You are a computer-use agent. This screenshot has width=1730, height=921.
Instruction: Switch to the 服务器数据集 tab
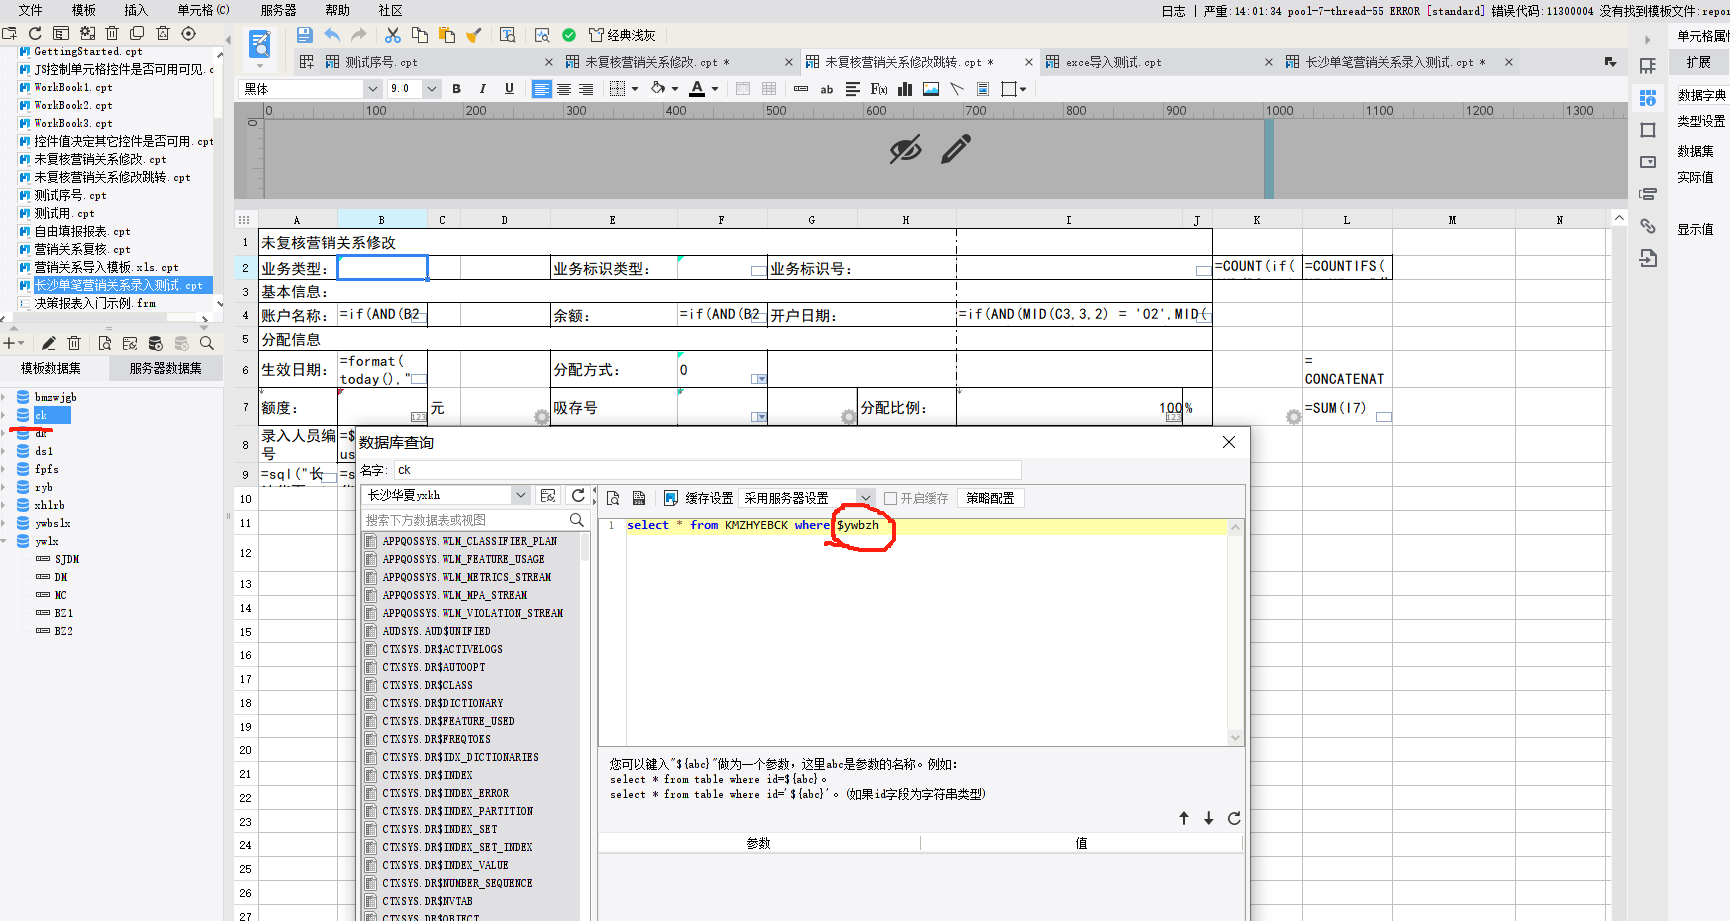tap(165, 368)
